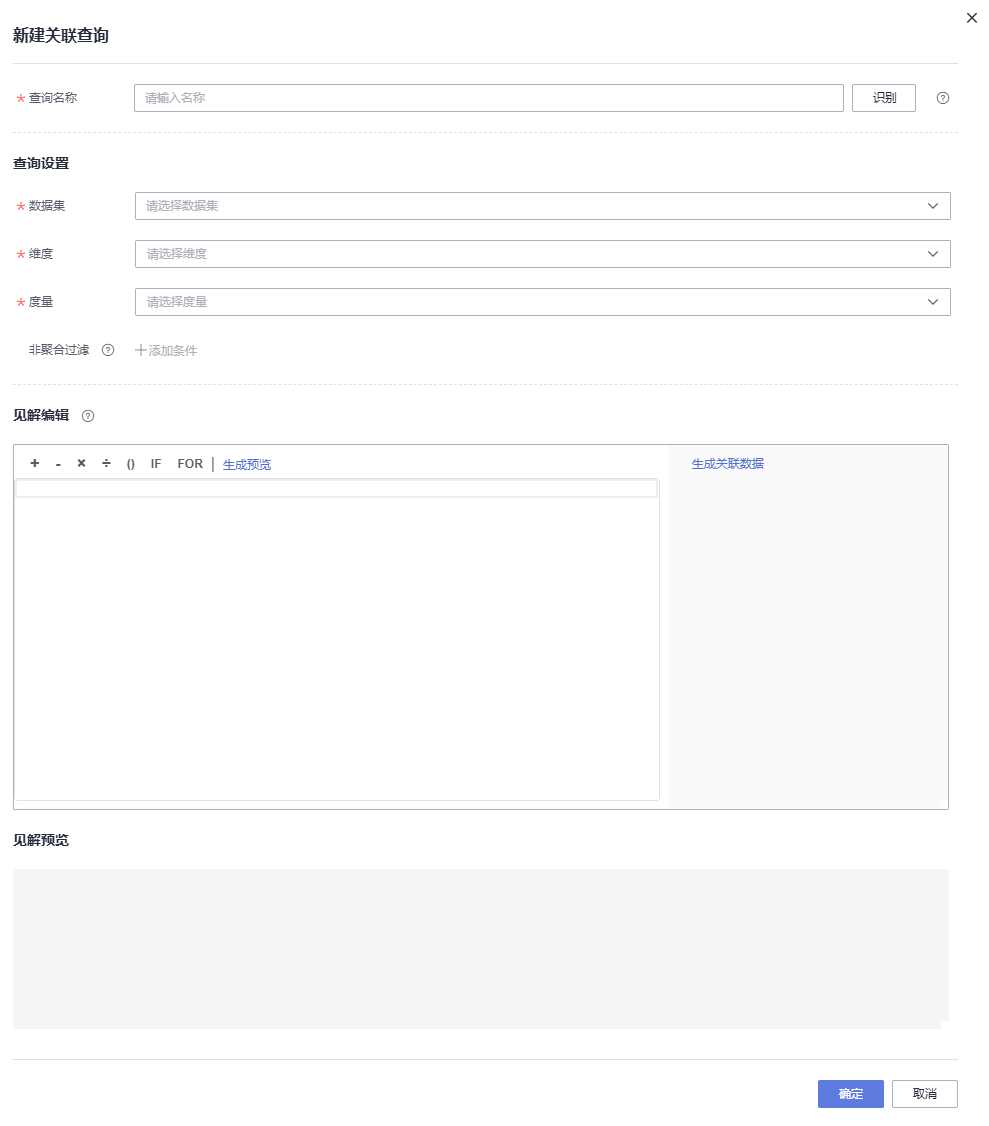The height and width of the screenshot is (1126, 989).
Task: Click the help icon beside 非聚合过滤
Action: (x=108, y=350)
